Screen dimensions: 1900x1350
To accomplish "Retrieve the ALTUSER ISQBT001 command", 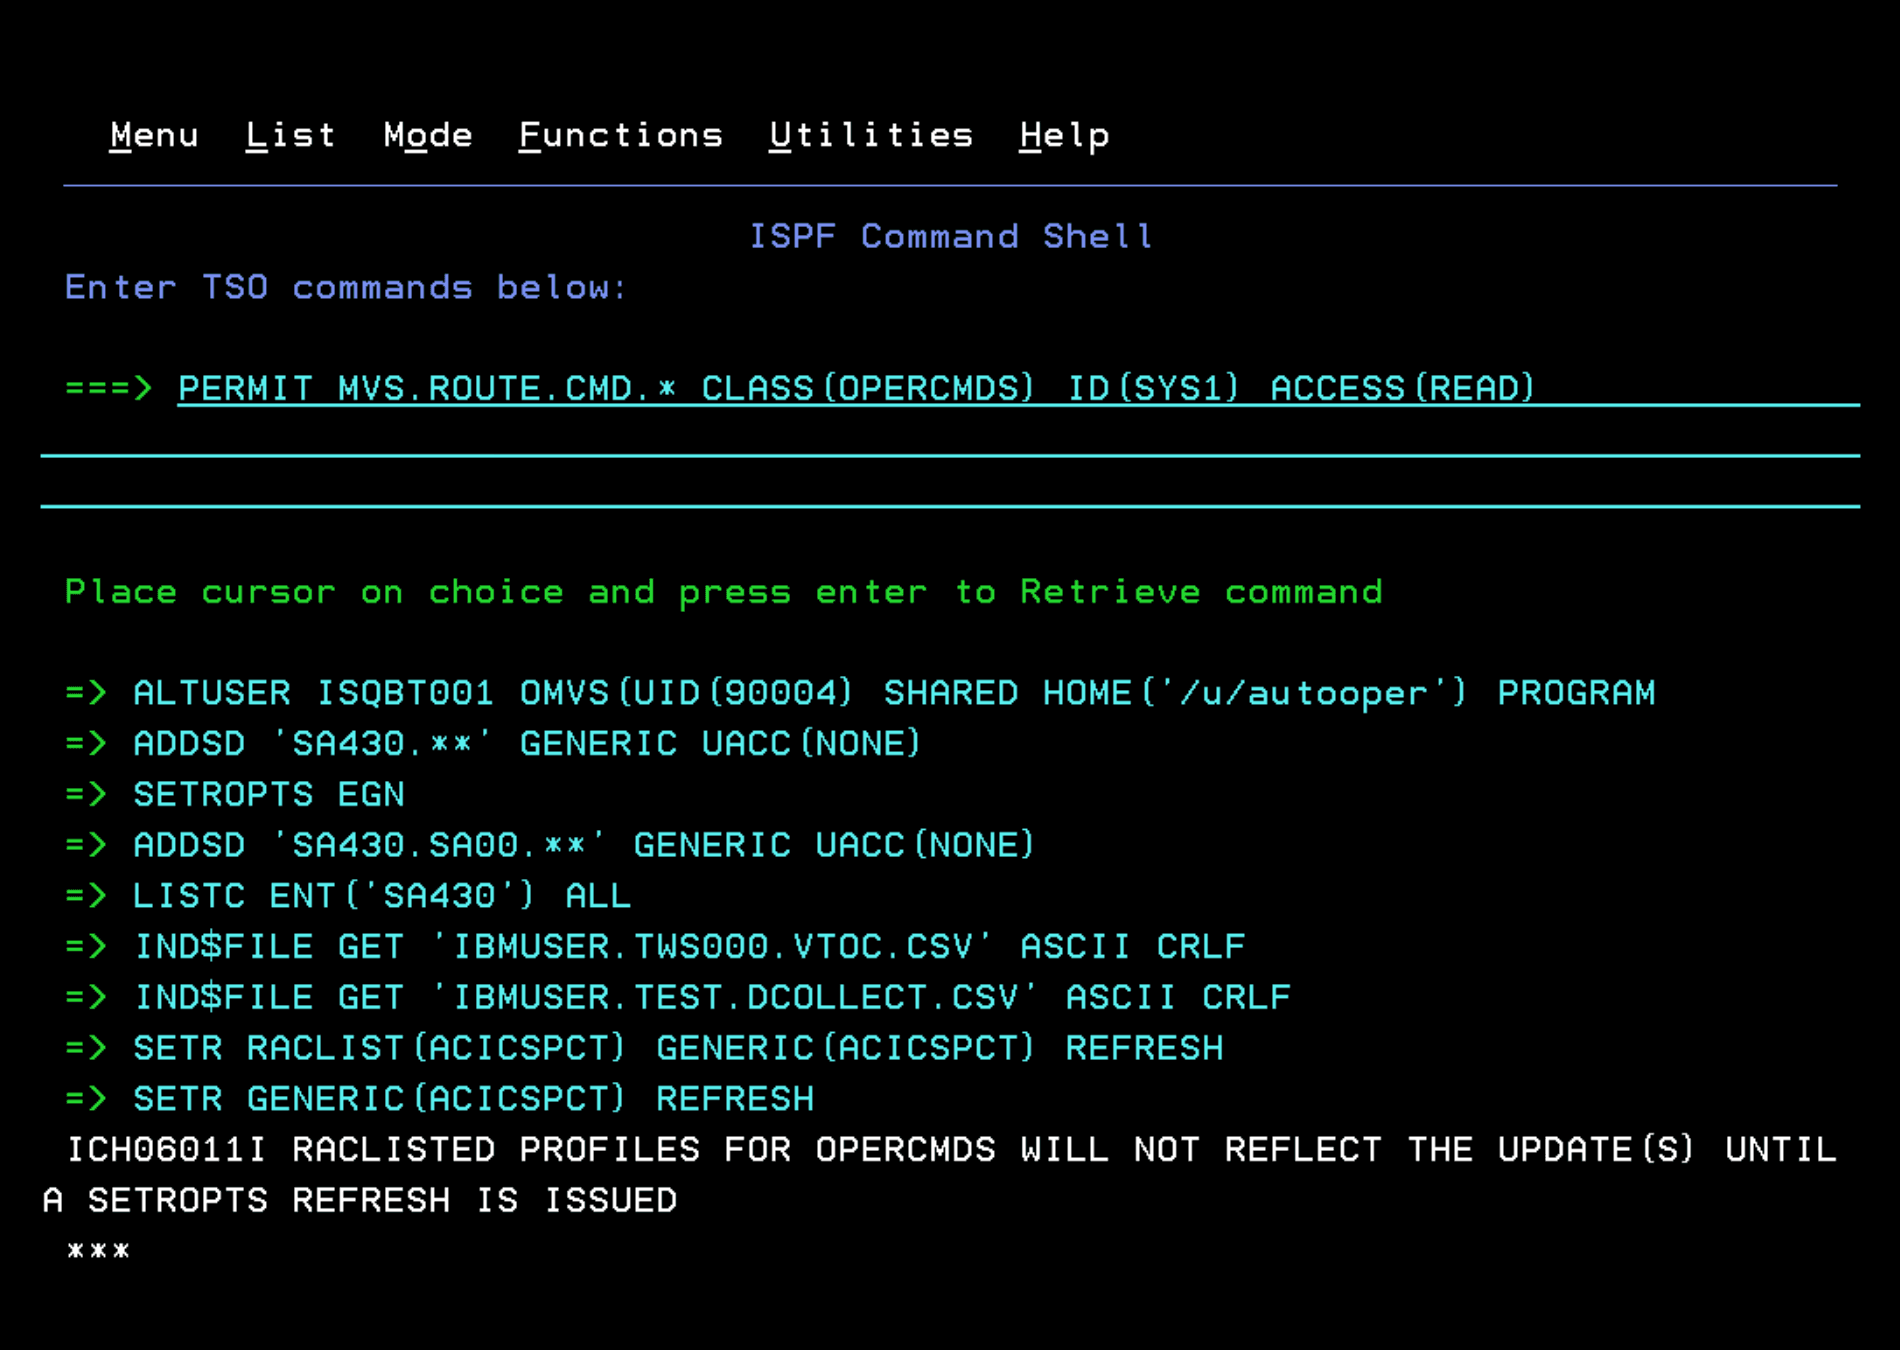I will pos(893,693).
